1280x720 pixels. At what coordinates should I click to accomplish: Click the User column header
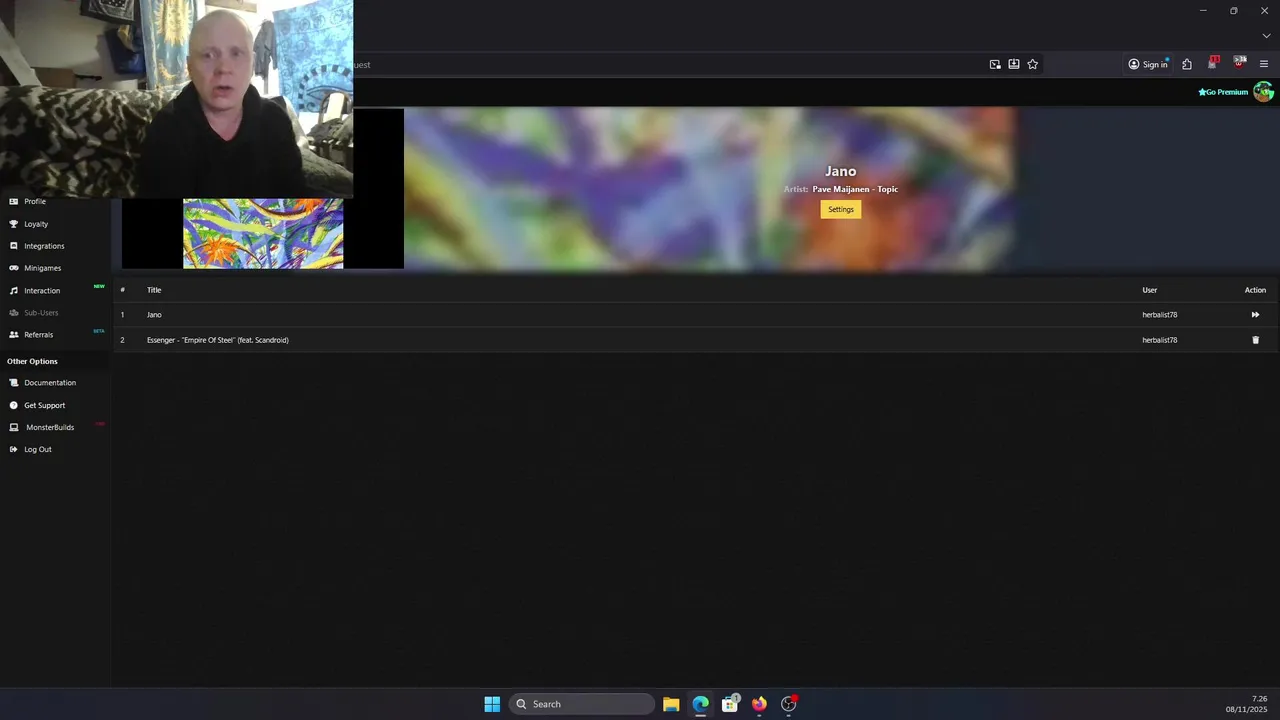pyautogui.click(x=1150, y=290)
